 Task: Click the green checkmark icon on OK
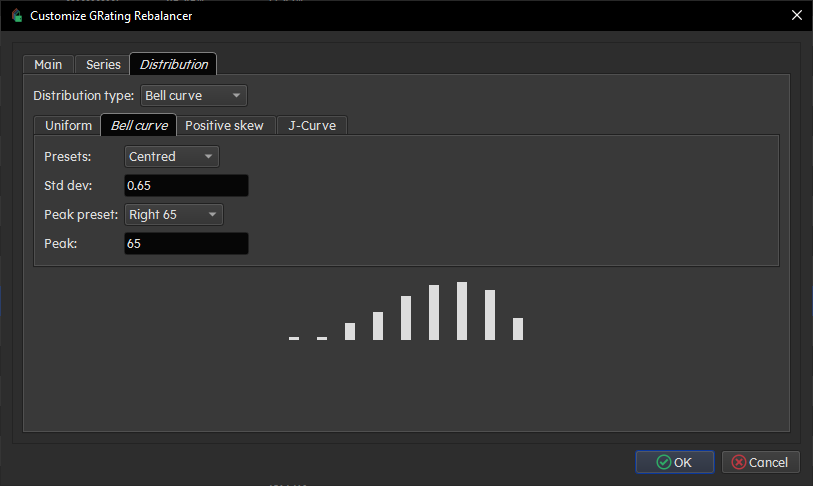664,462
